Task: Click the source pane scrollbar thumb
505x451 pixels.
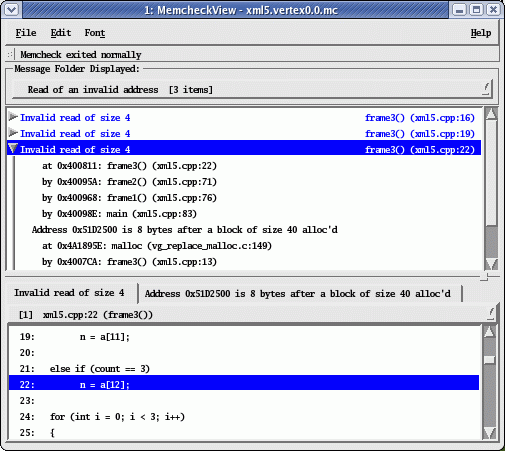Action: (489, 360)
